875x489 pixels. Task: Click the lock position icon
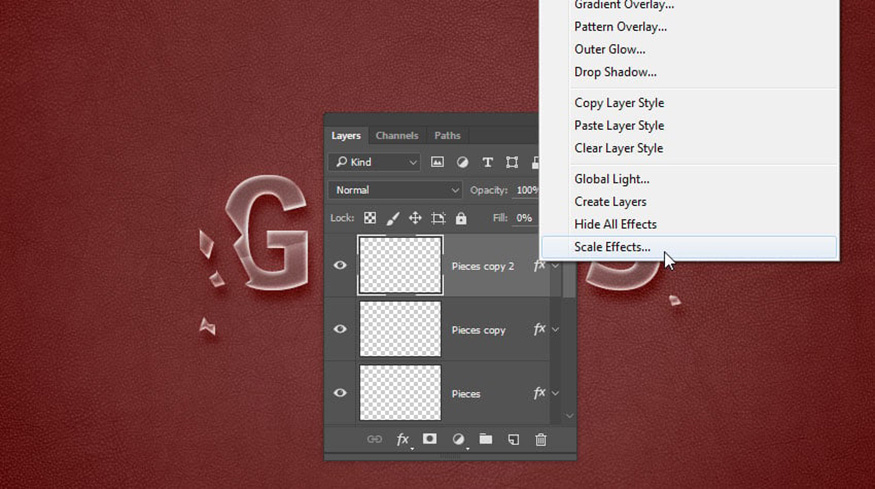pyautogui.click(x=415, y=218)
